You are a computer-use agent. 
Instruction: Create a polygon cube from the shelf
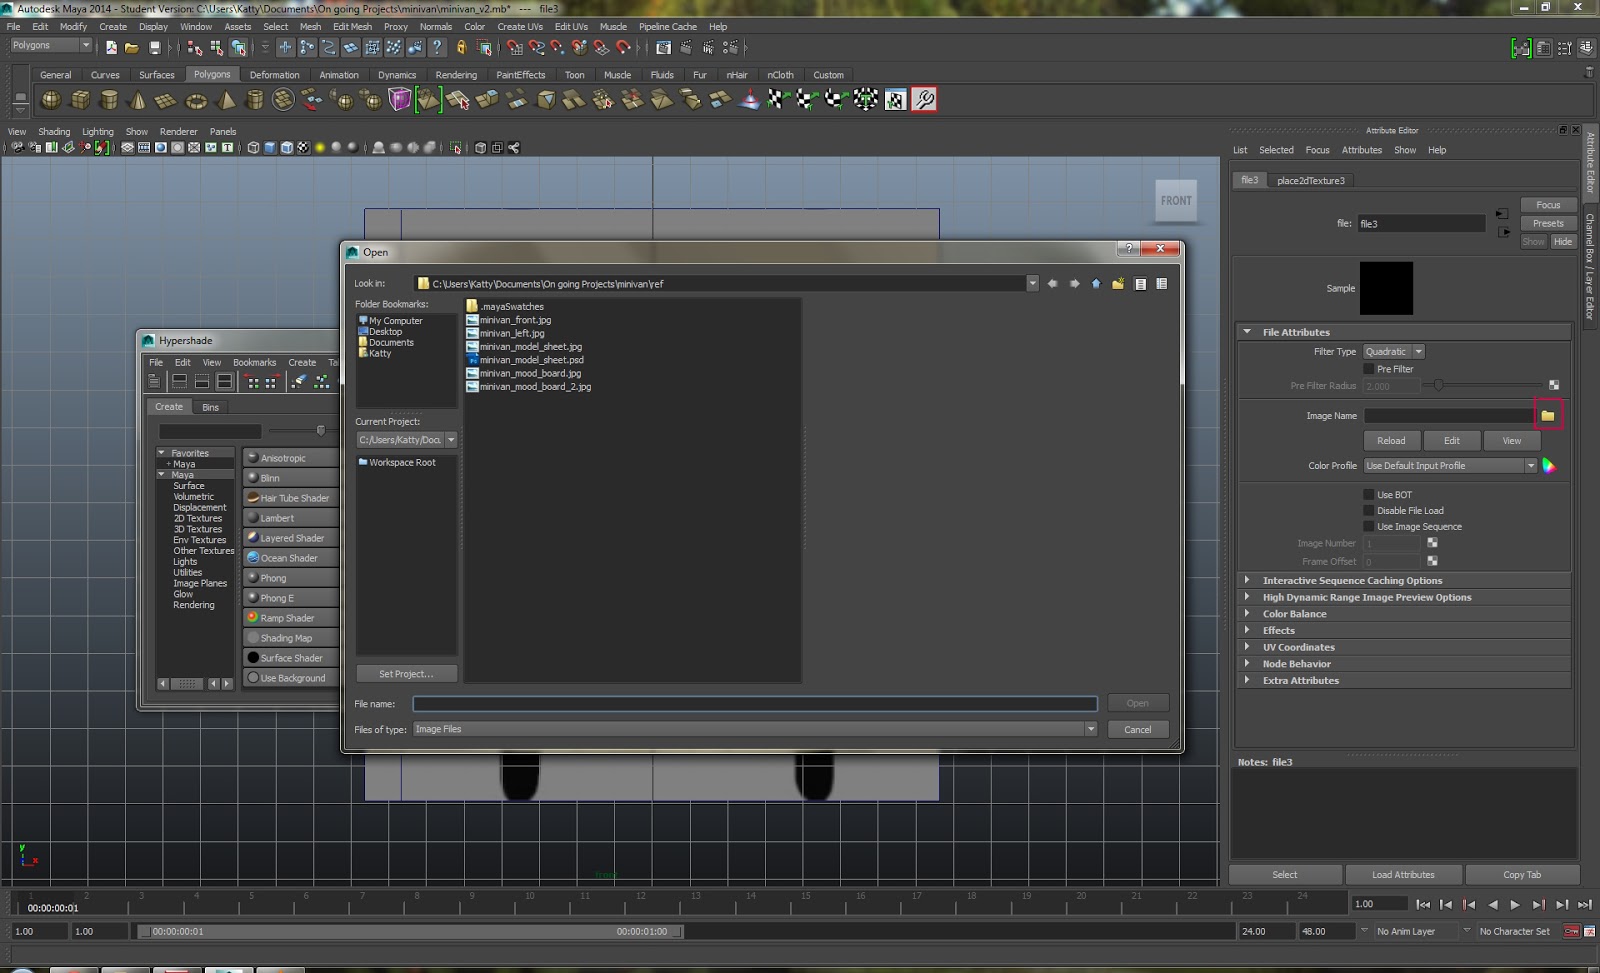[x=80, y=100]
